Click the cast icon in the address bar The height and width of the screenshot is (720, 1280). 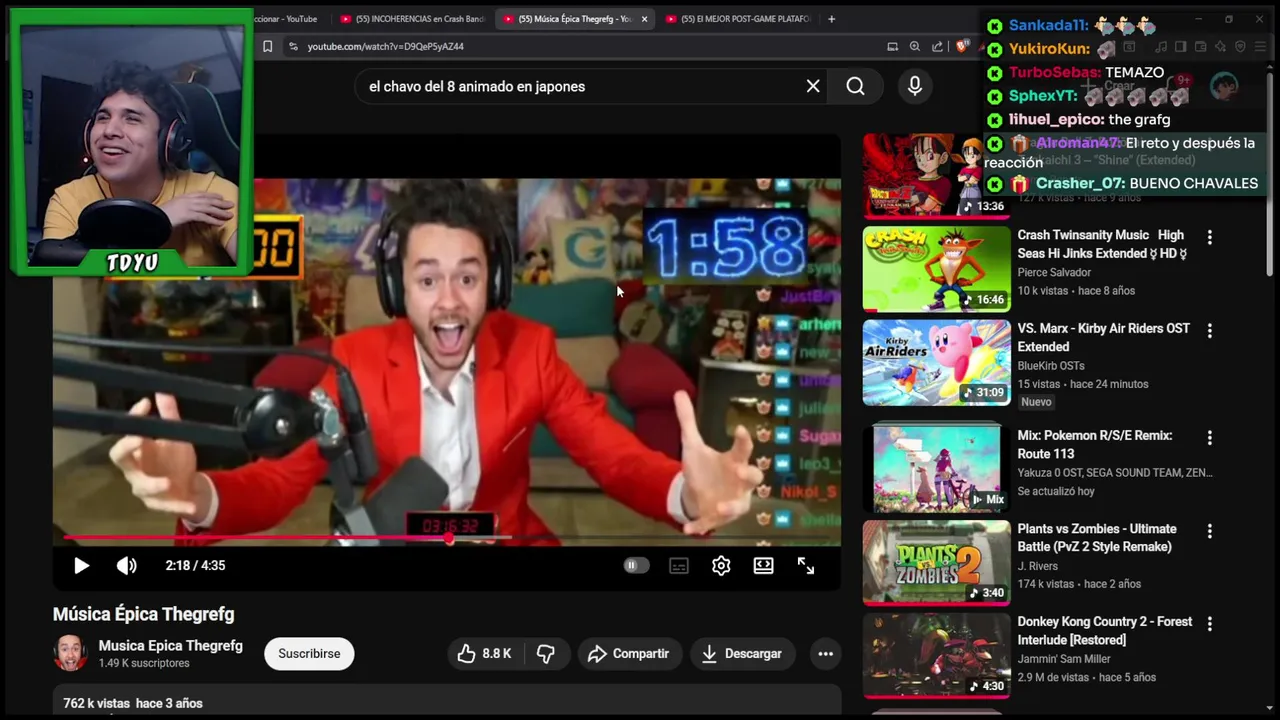(x=892, y=46)
